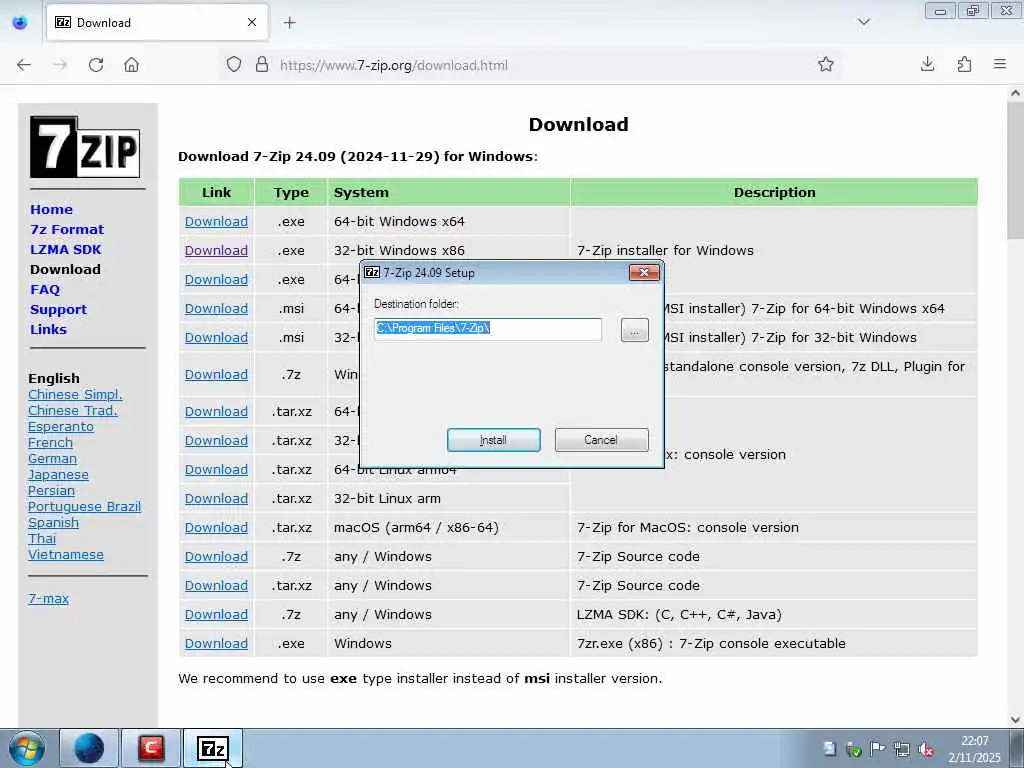The height and width of the screenshot is (768, 1024).
Task: Close the Download tab
Action: click(x=251, y=23)
